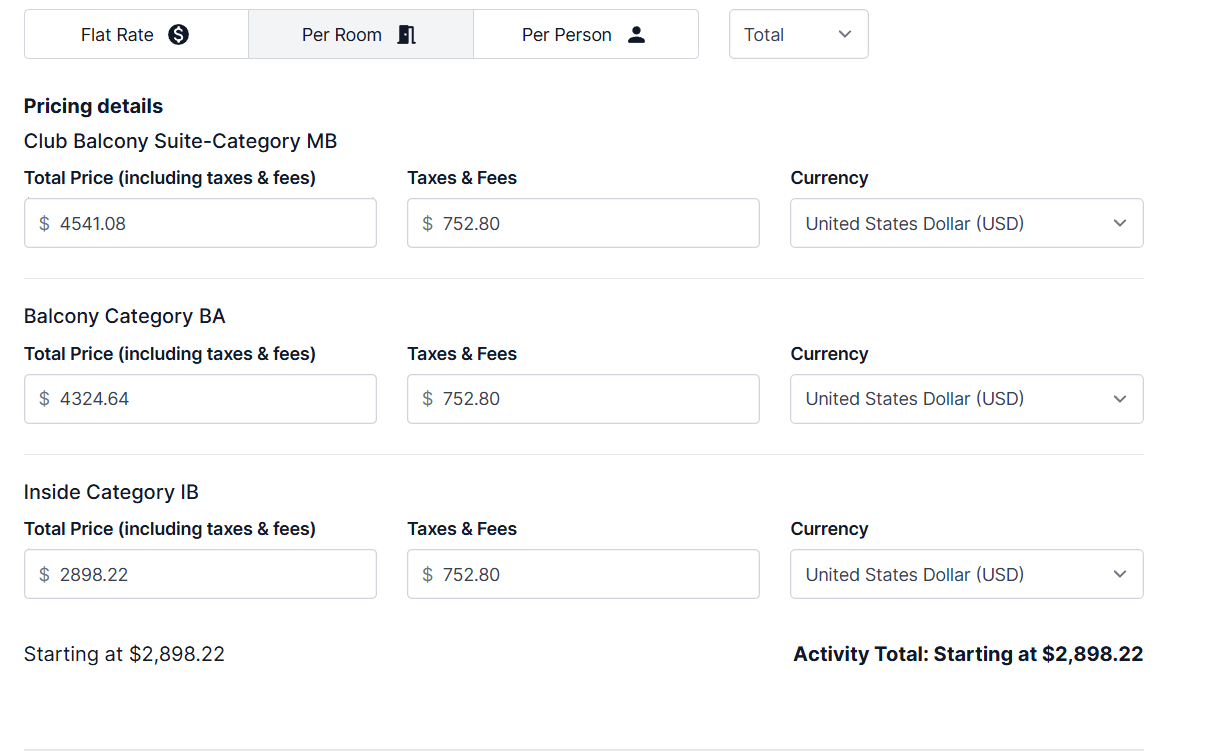Click Balcony Category BA Taxes & Fees field
Screen dimensions: 1224x751
(x=583, y=399)
